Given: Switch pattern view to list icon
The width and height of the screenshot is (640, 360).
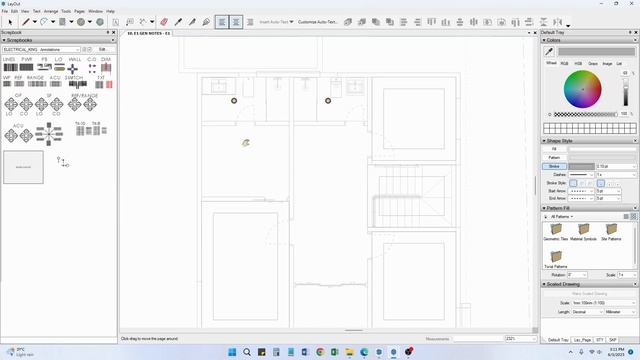Looking at the screenshot, I should coord(626,216).
